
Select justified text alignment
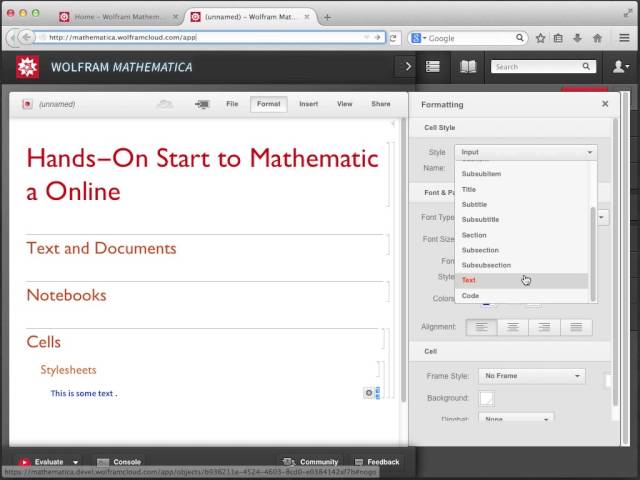click(x=576, y=327)
